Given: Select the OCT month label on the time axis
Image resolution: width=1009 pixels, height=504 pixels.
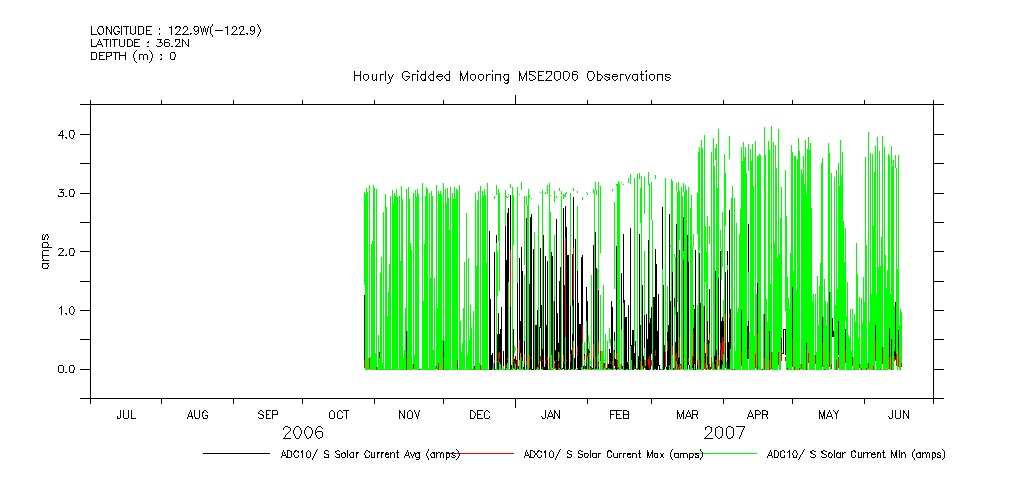Looking at the screenshot, I should pyautogui.click(x=338, y=414).
